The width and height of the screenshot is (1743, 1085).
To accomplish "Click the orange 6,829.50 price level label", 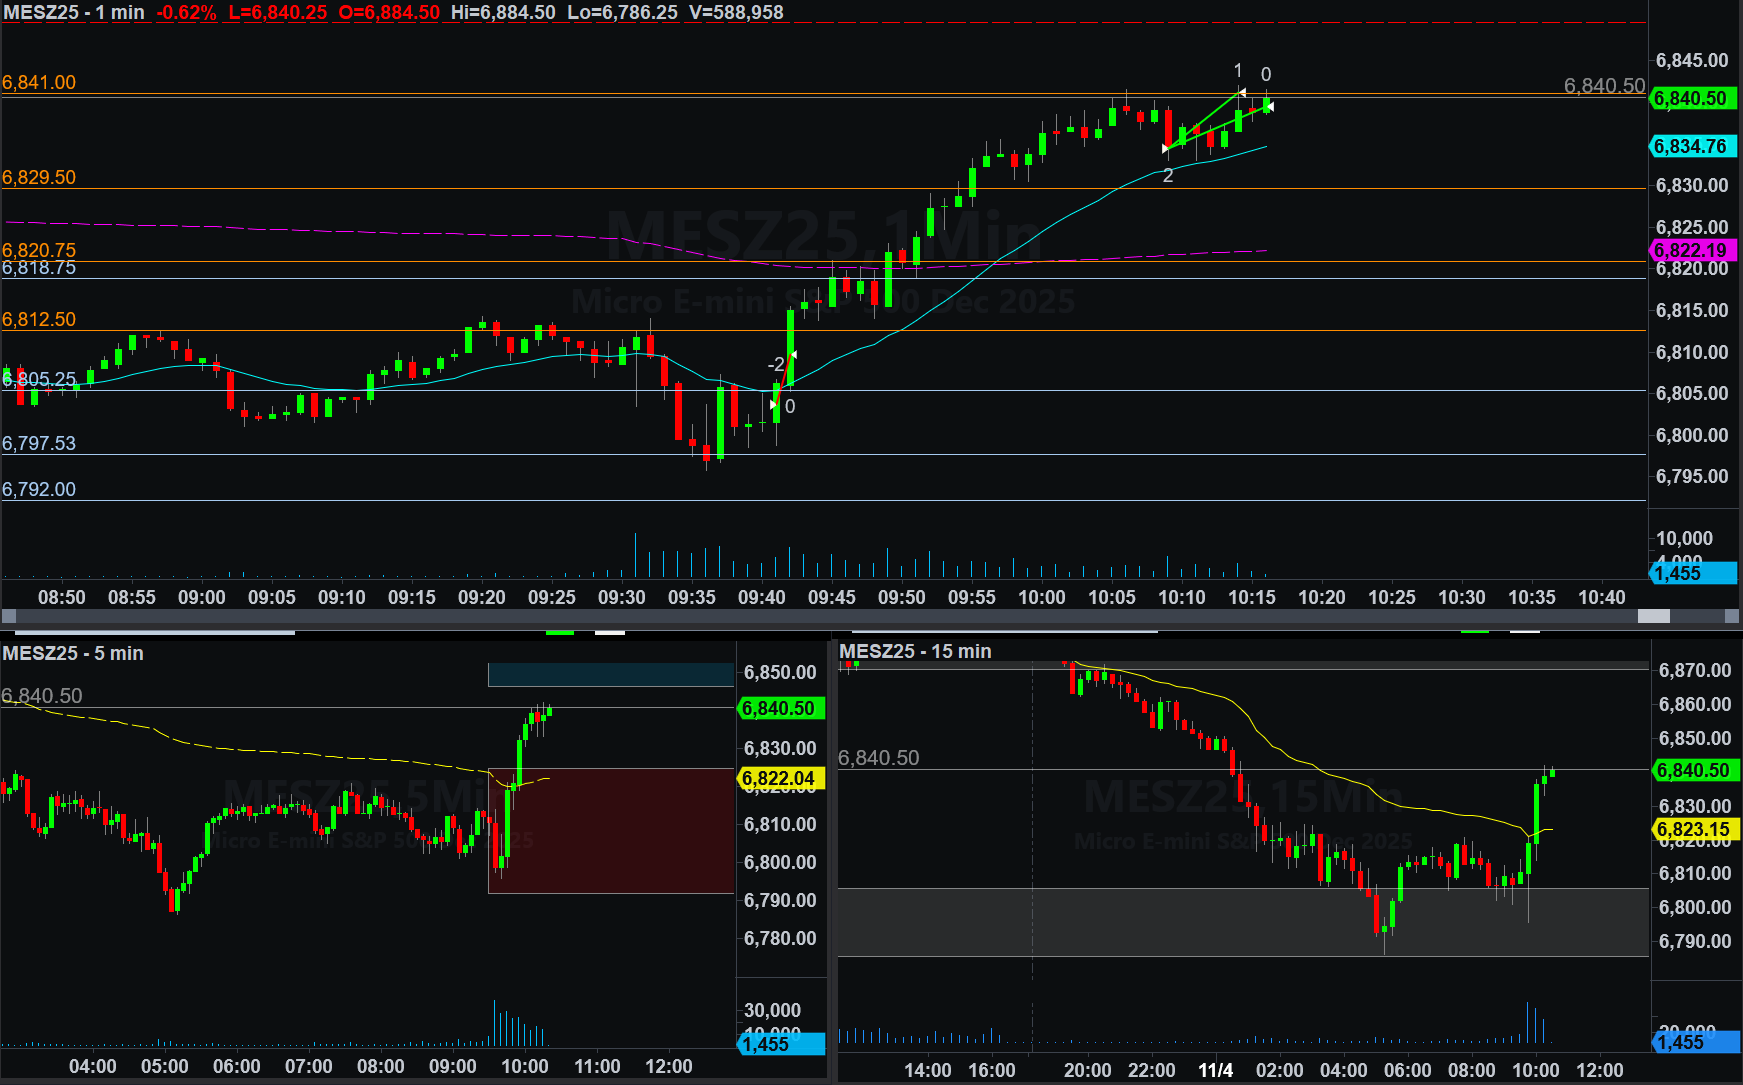I will [39, 177].
